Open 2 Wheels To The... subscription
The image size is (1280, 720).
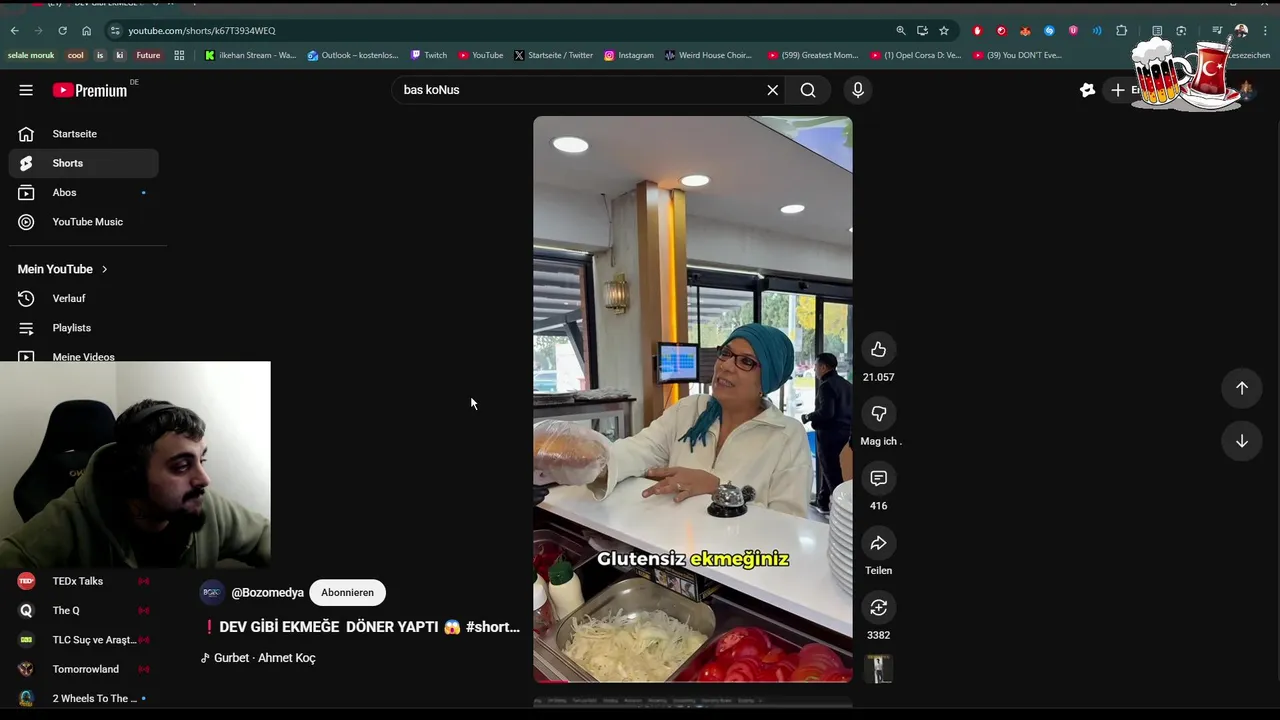click(x=84, y=698)
